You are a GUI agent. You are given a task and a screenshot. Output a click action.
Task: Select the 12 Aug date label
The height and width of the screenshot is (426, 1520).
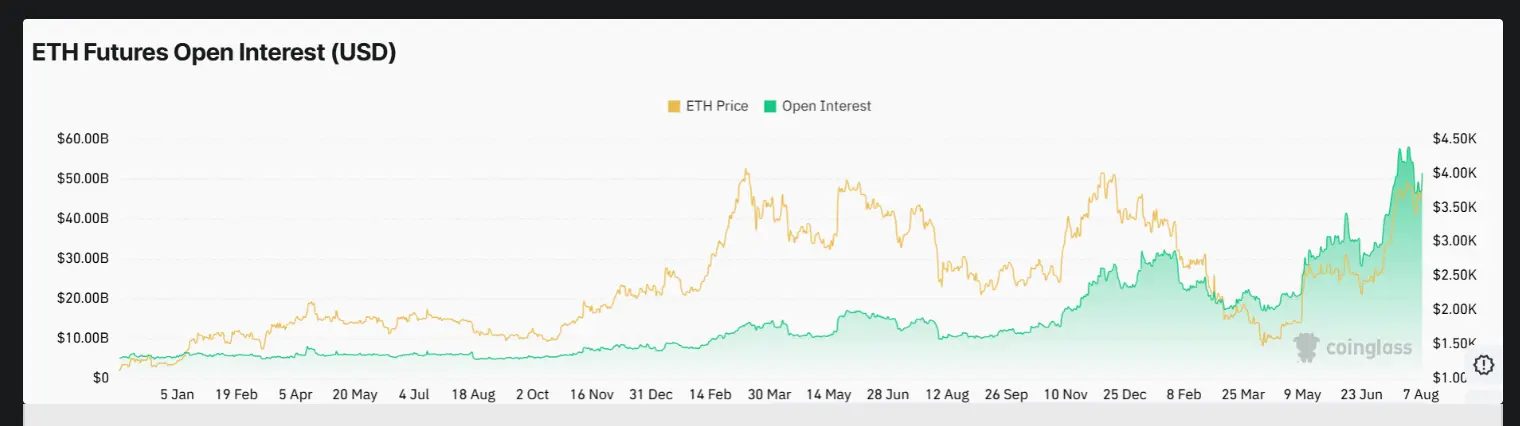pos(948,395)
